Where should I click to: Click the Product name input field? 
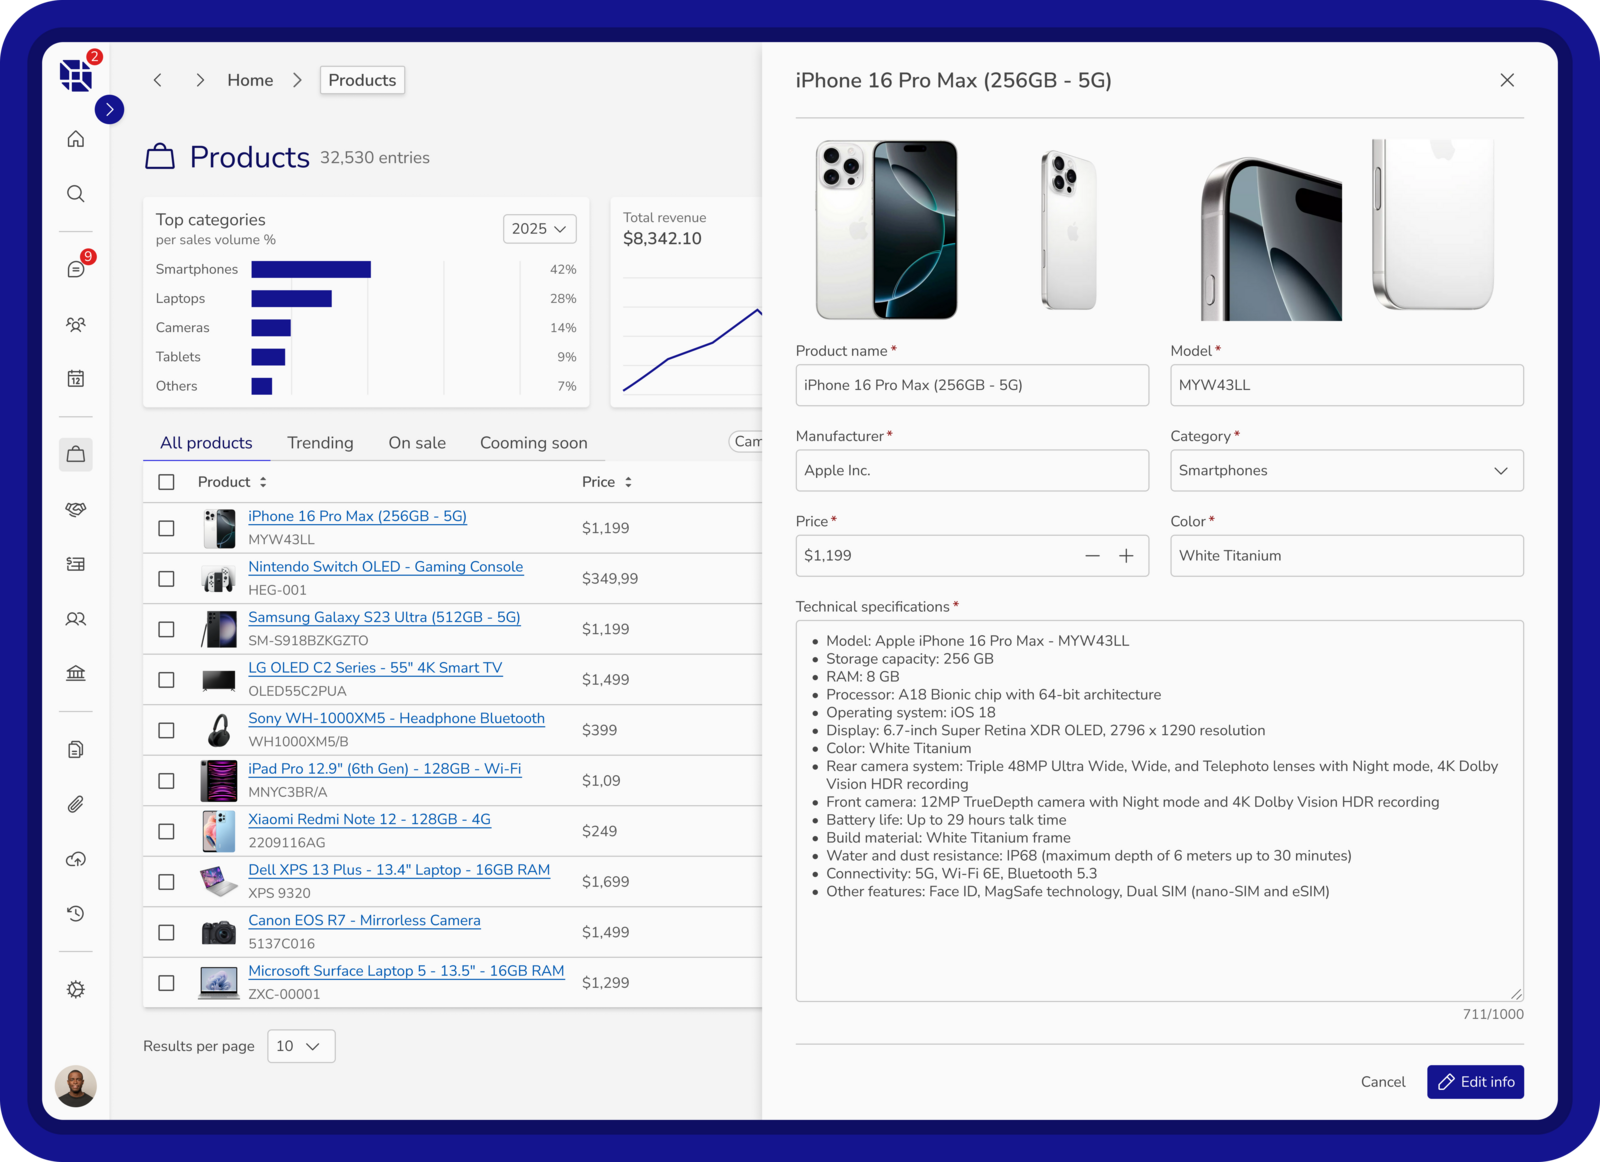click(x=972, y=385)
